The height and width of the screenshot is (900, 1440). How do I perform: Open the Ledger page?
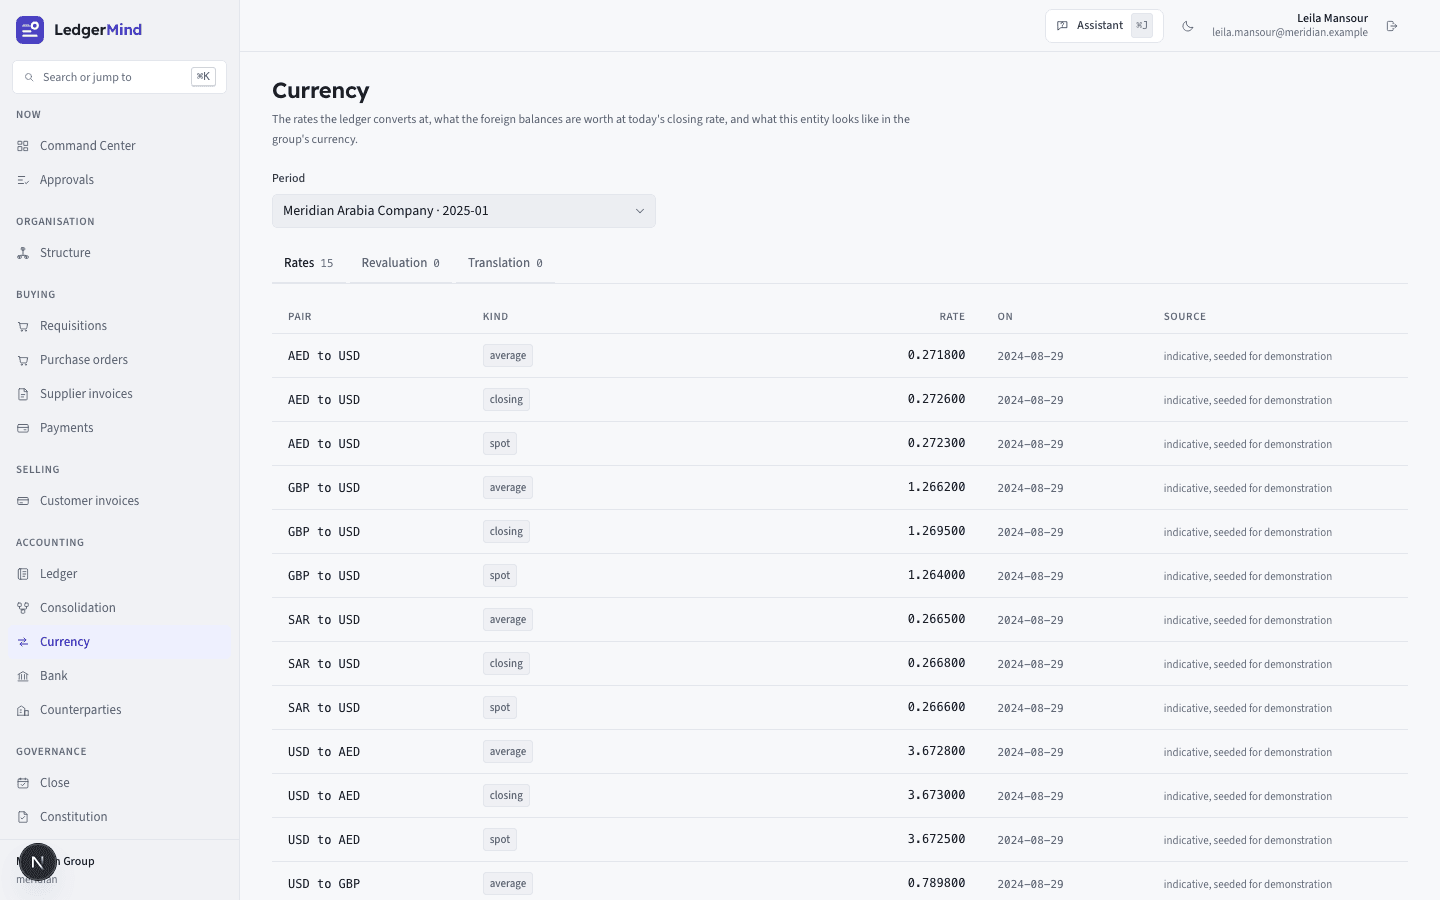click(120, 574)
